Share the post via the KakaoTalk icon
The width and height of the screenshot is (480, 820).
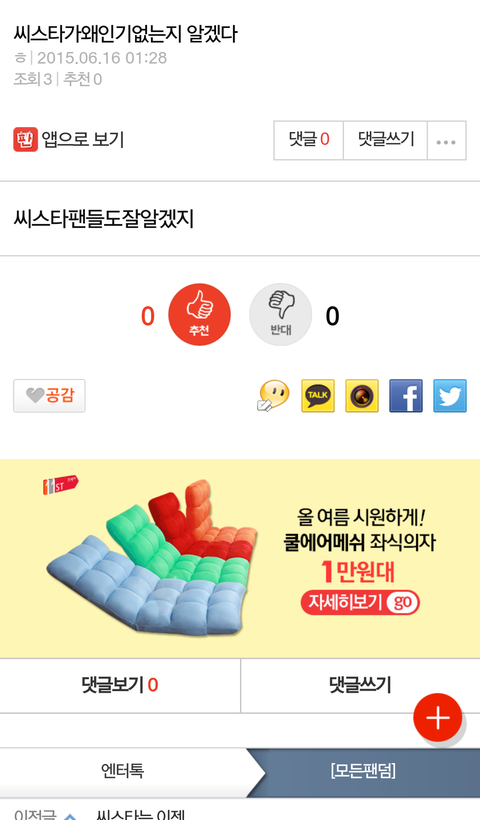click(318, 396)
